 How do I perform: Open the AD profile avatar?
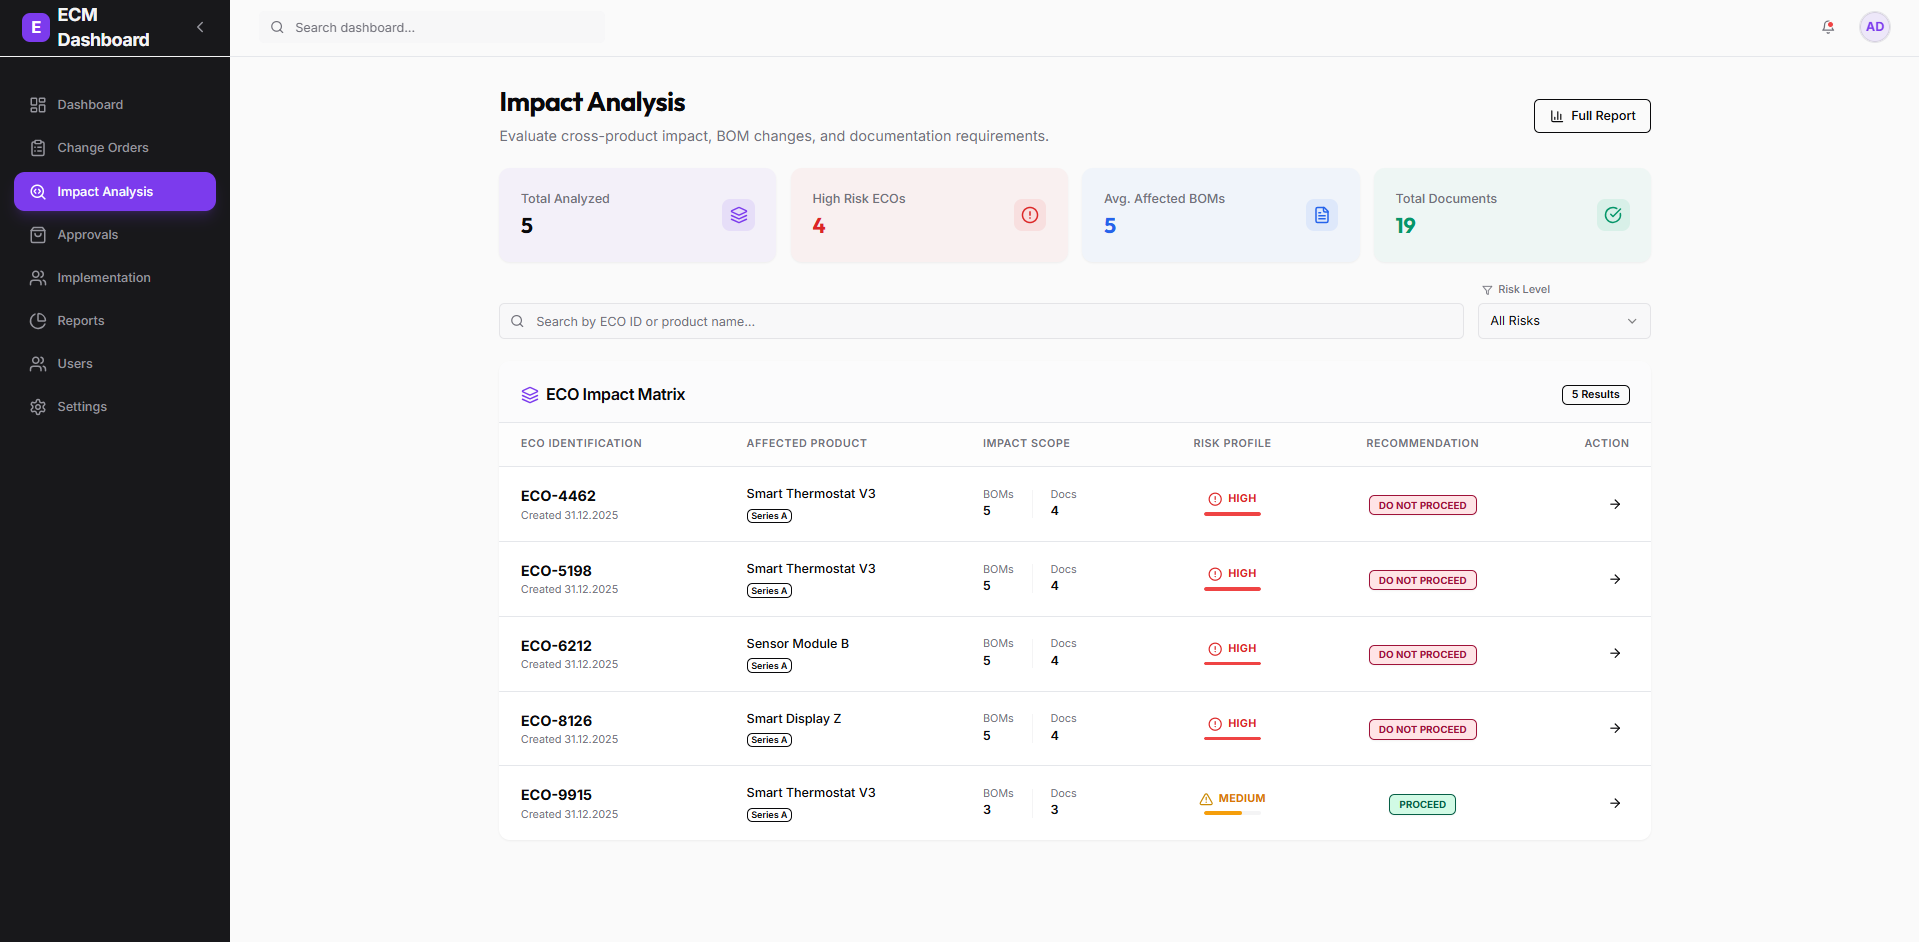coord(1874,27)
